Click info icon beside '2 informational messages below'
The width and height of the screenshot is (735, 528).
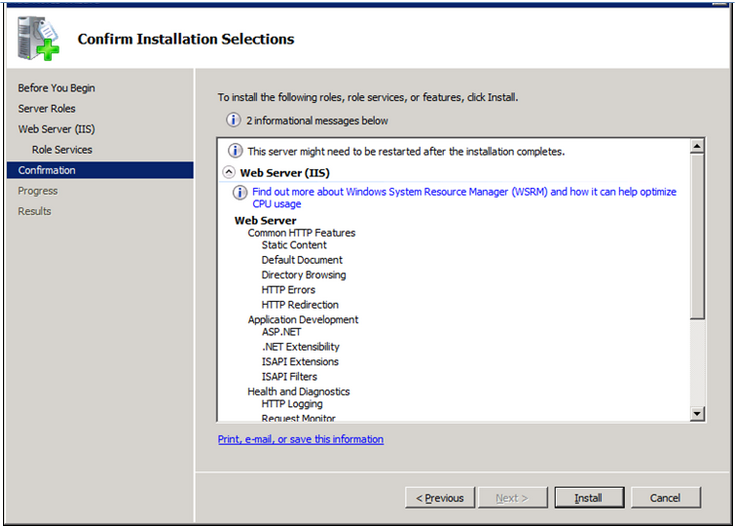[x=233, y=120]
